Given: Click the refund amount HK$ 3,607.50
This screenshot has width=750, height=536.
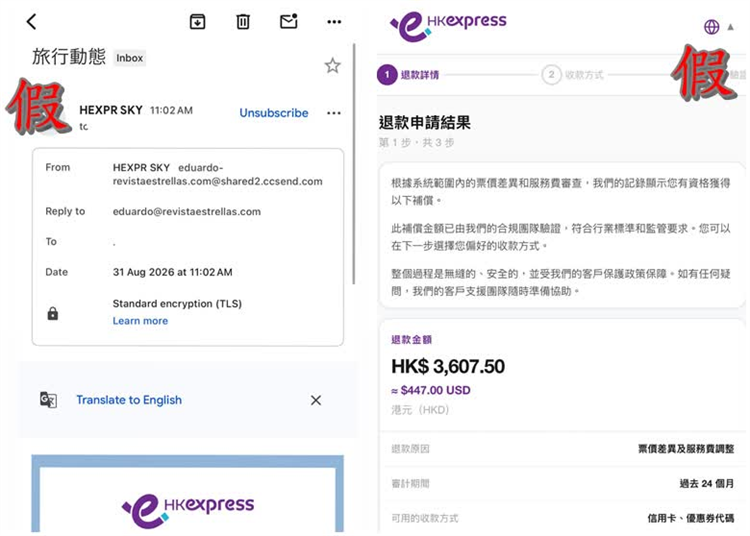Looking at the screenshot, I should pos(448,367).
